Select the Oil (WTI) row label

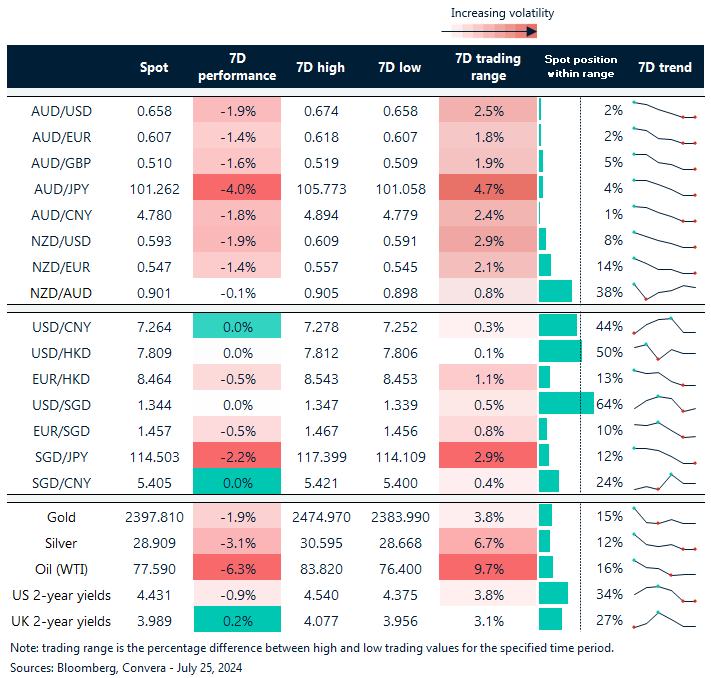61,569
